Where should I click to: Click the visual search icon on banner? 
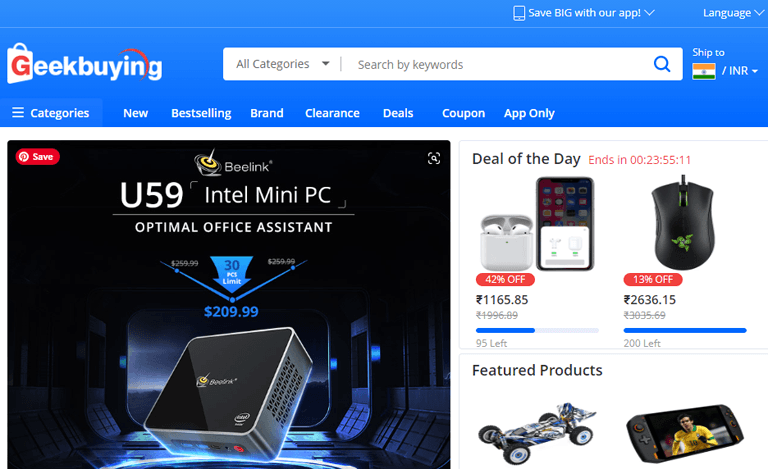click(x=433, y=158)
